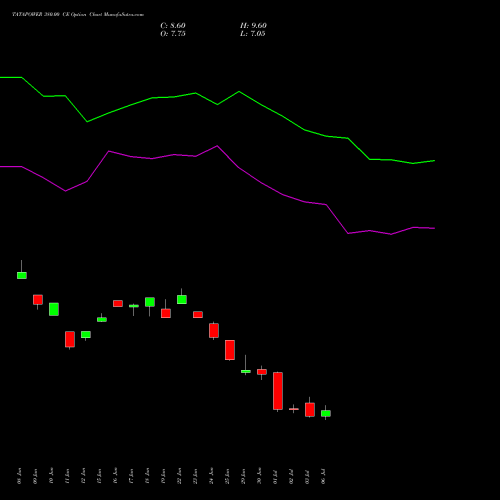Click the green candle for 22 Jun
This screenshot has width=500, height=500.
pyautogui.click(x=182, y=299)
